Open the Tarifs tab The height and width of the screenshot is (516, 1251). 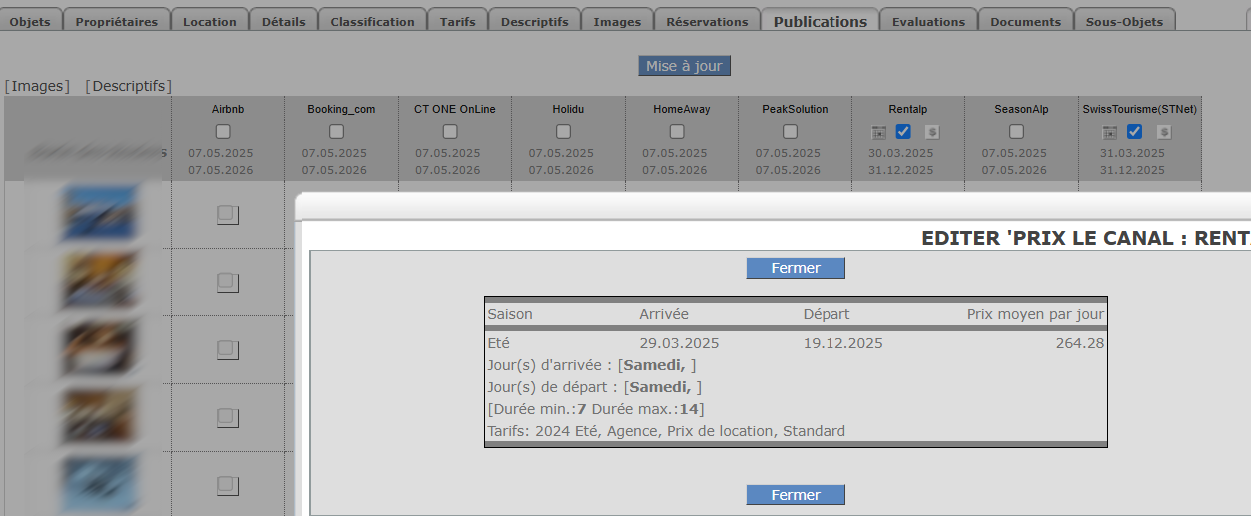tap(458, 21)
